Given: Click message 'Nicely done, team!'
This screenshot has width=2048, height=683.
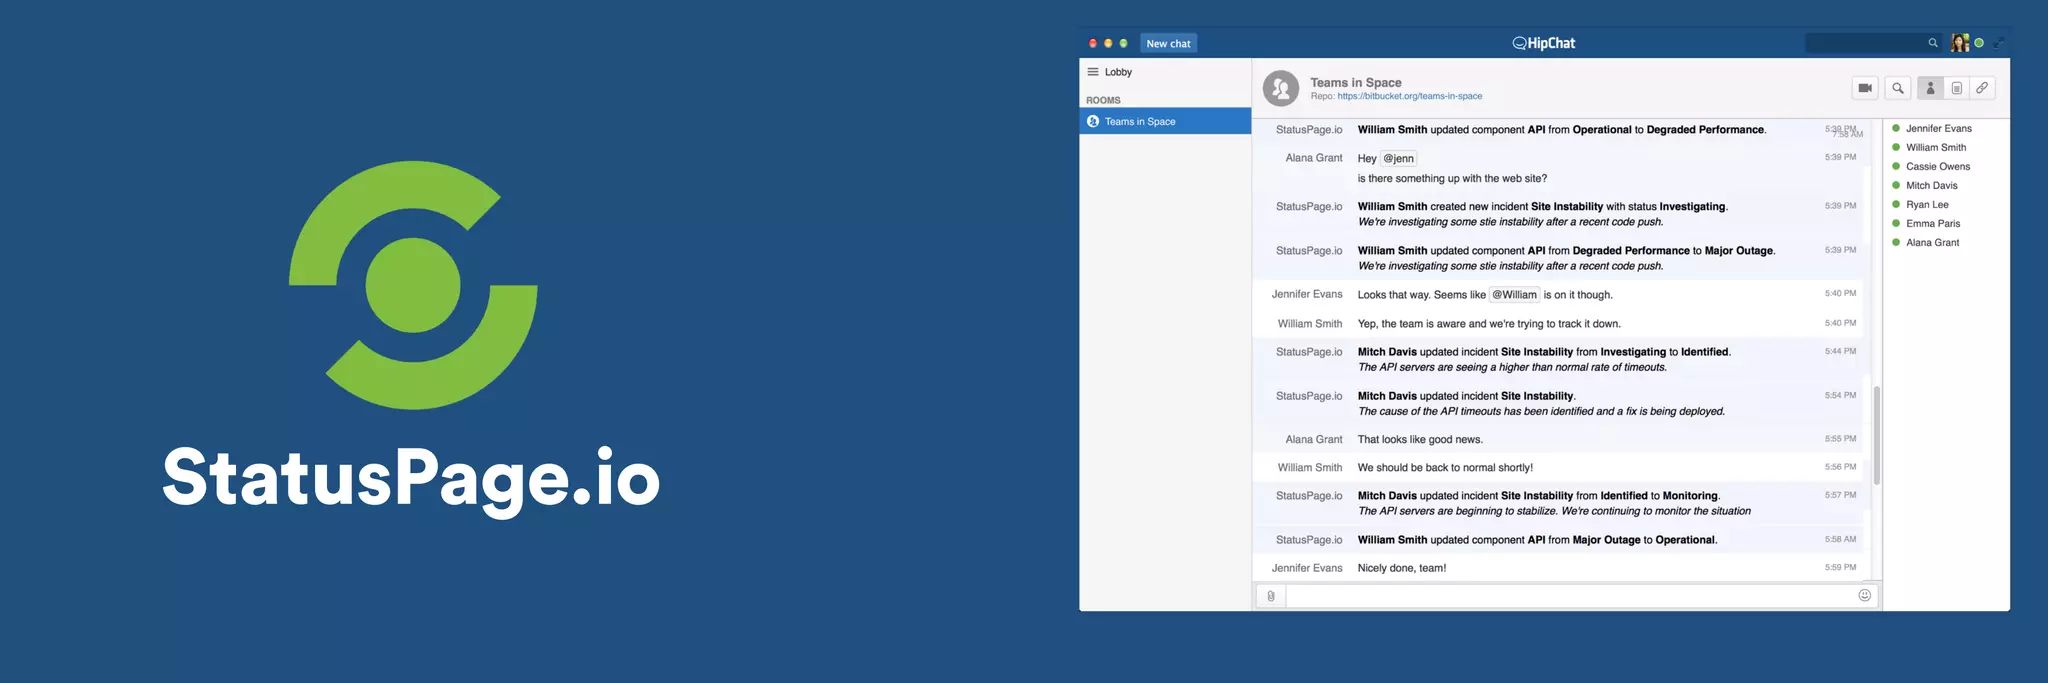Looking at the screenshot, I should (1402, 567).
